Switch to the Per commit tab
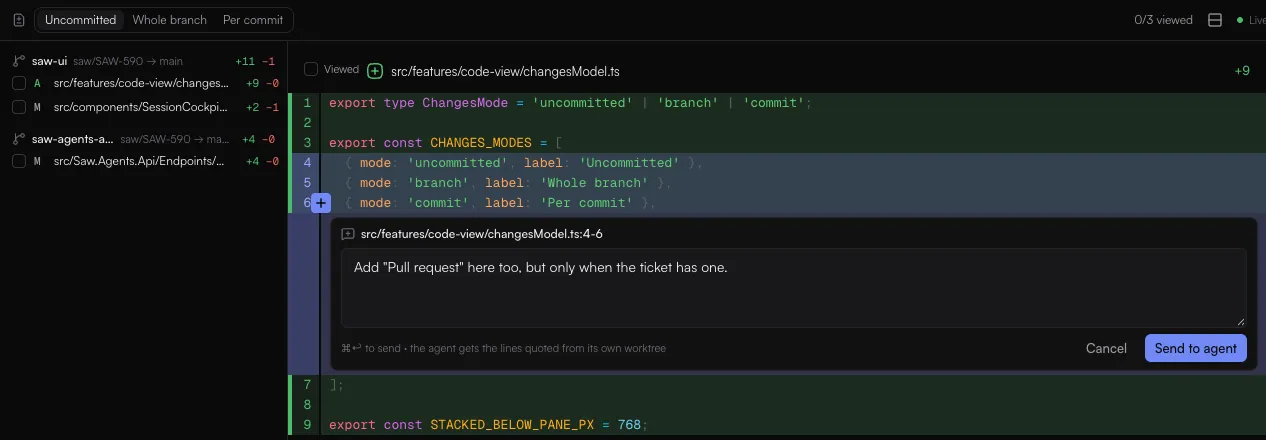This screenshot has height=440, width=1266. point(252,20)
